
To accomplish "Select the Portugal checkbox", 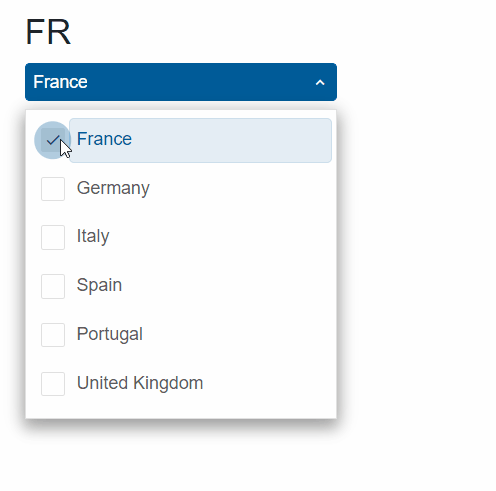I will (x=53, y=335).
